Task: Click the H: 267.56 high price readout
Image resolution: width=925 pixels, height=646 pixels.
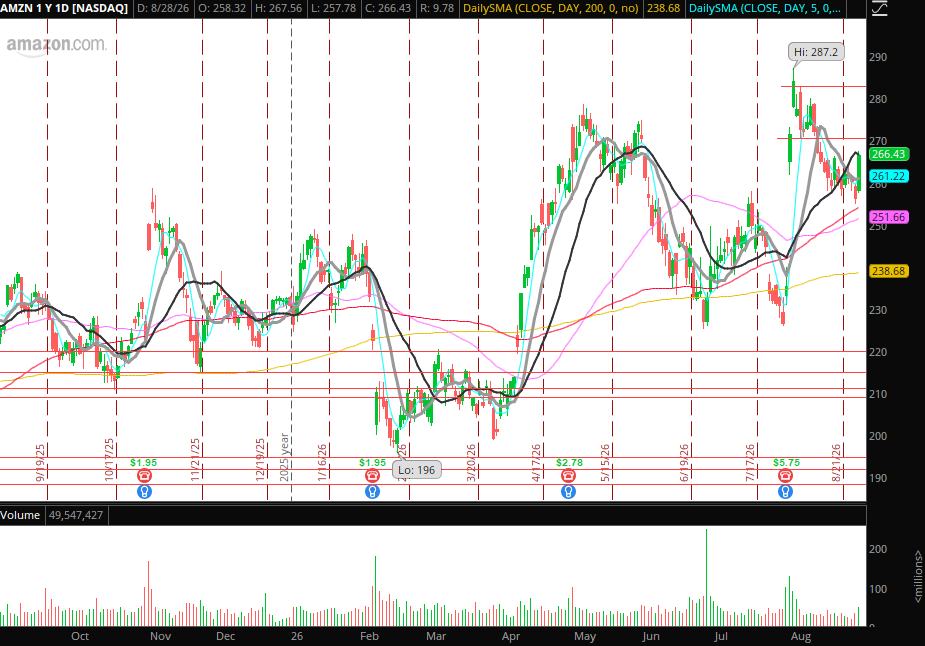Action: point(278,8)
